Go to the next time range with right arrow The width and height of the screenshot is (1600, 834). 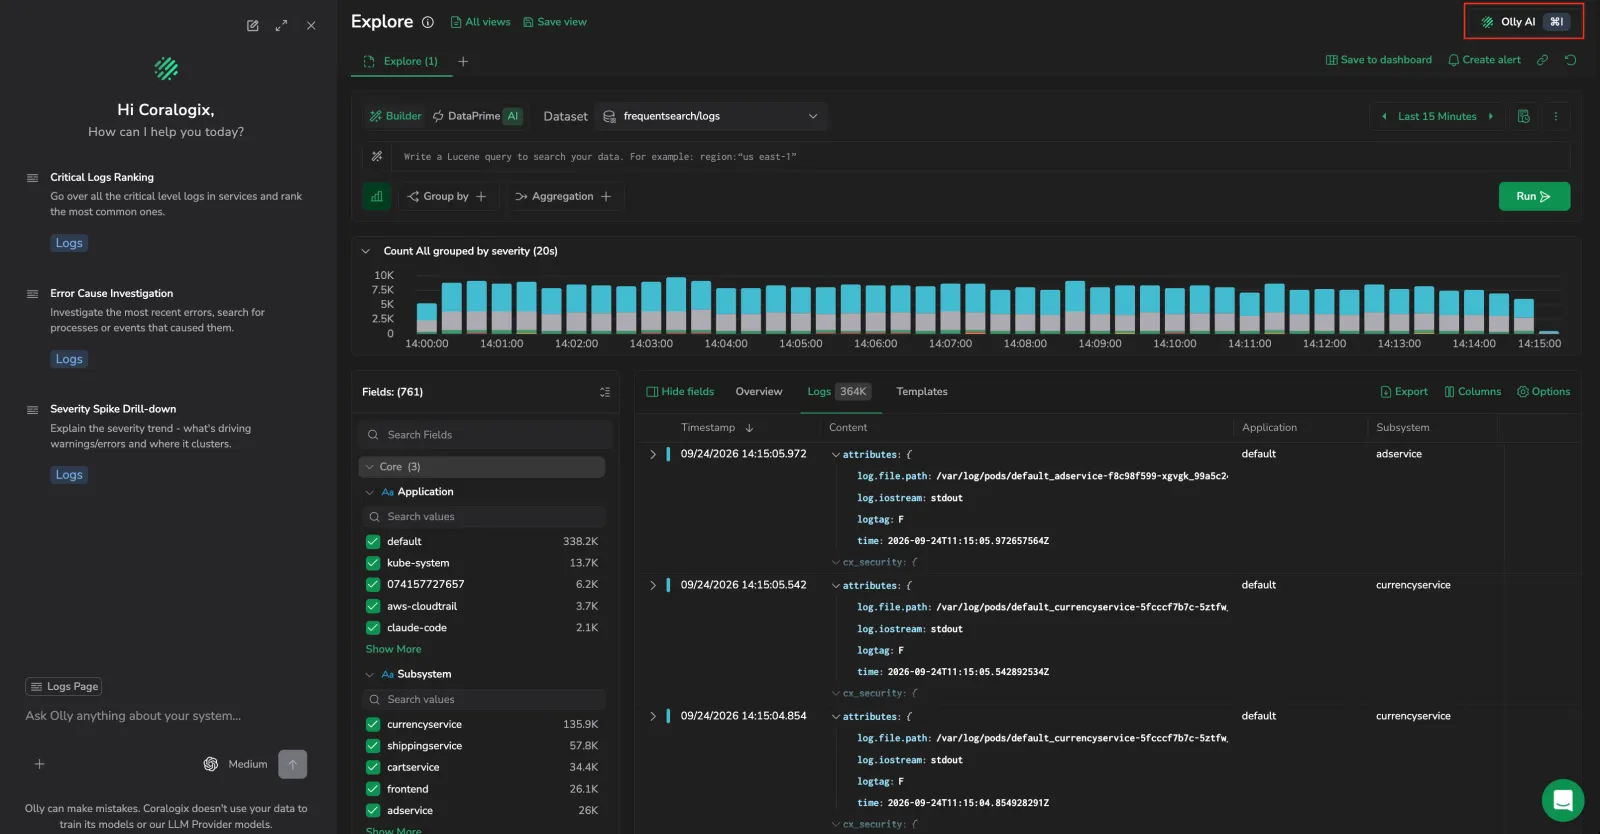(x=1491, y=117)
